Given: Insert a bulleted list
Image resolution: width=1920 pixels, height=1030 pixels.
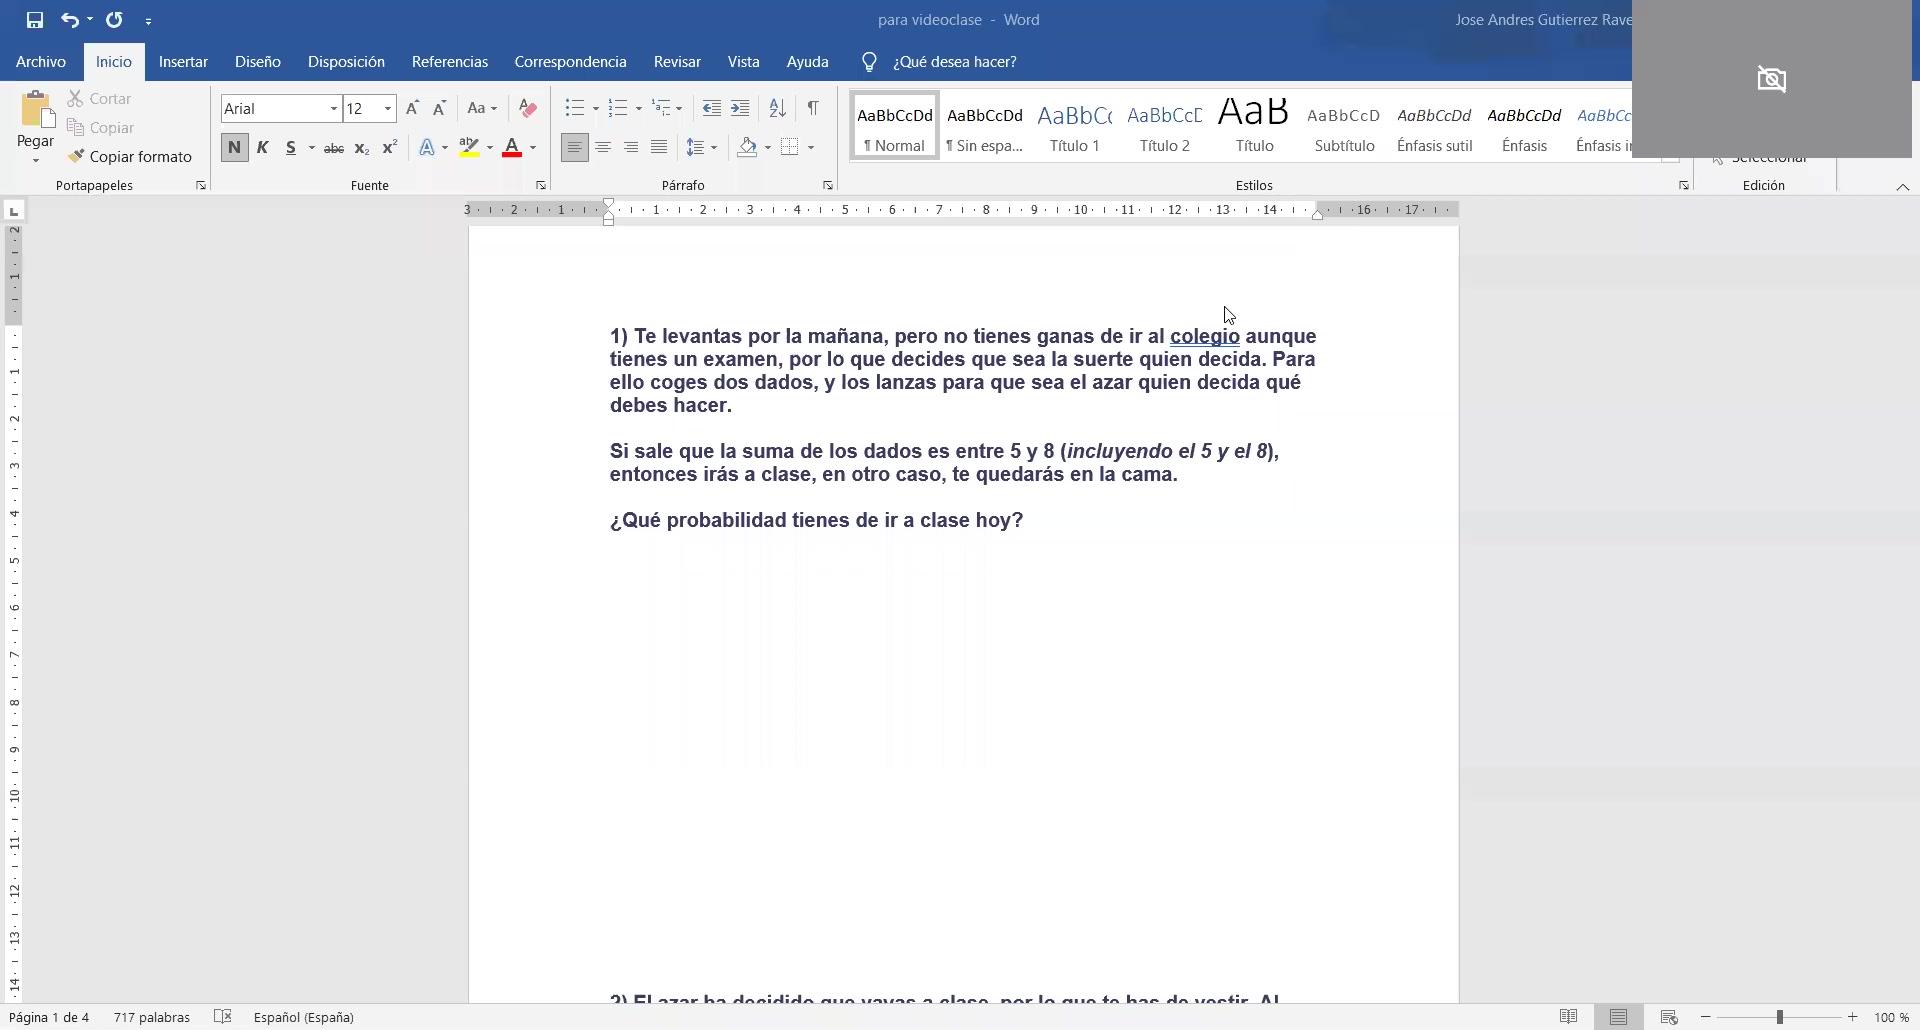Looking at the screenshot, I should tap(574, 108).
